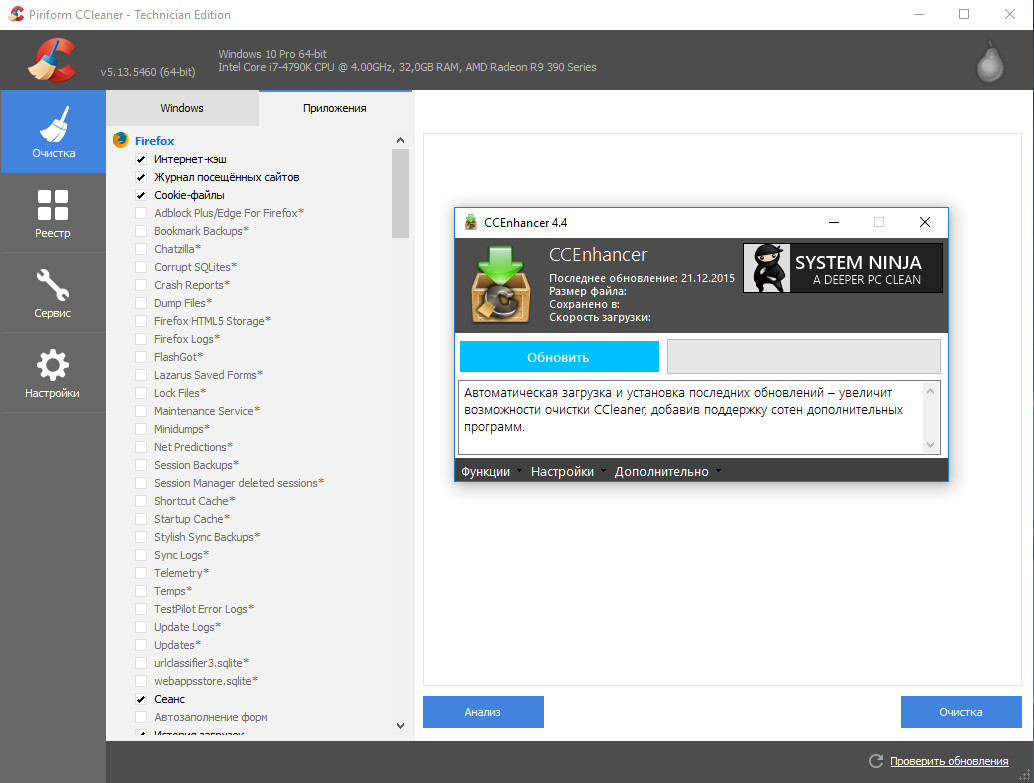The image size is (1034, 783).
Task: Enable Net Predictions checkbox
Action: (x=141, y=447)
